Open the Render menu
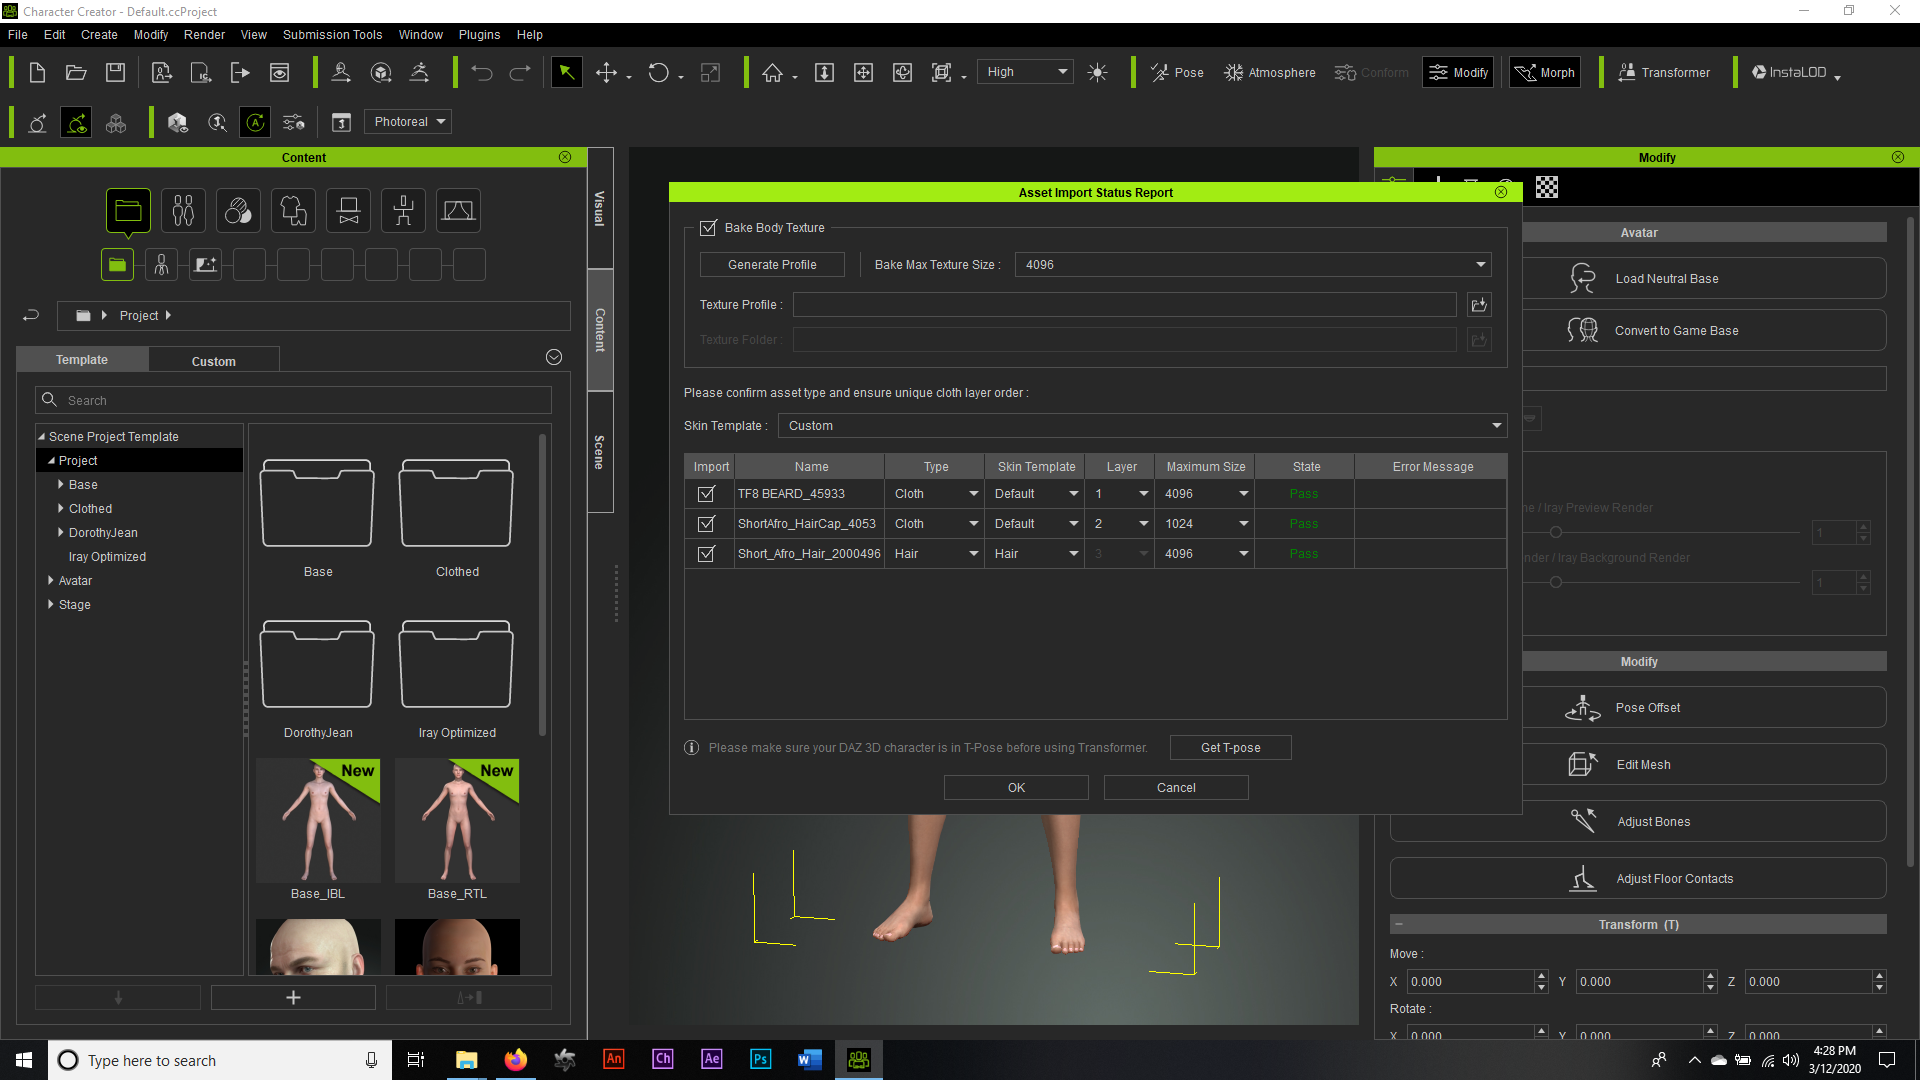 [x=204, y=34]
